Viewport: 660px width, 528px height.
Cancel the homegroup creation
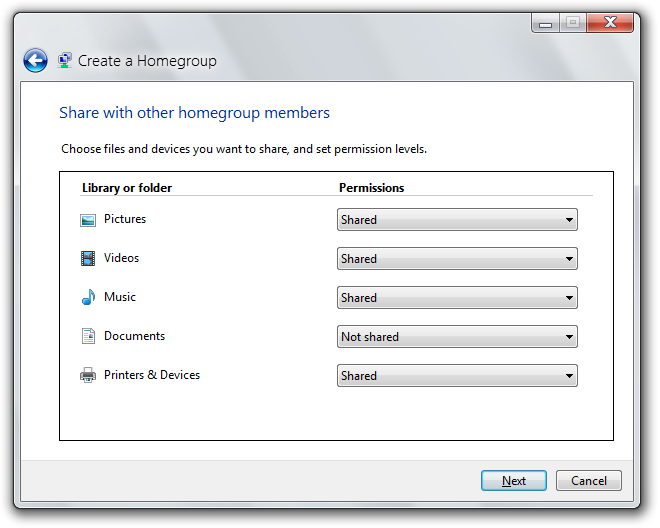point(589,481)
